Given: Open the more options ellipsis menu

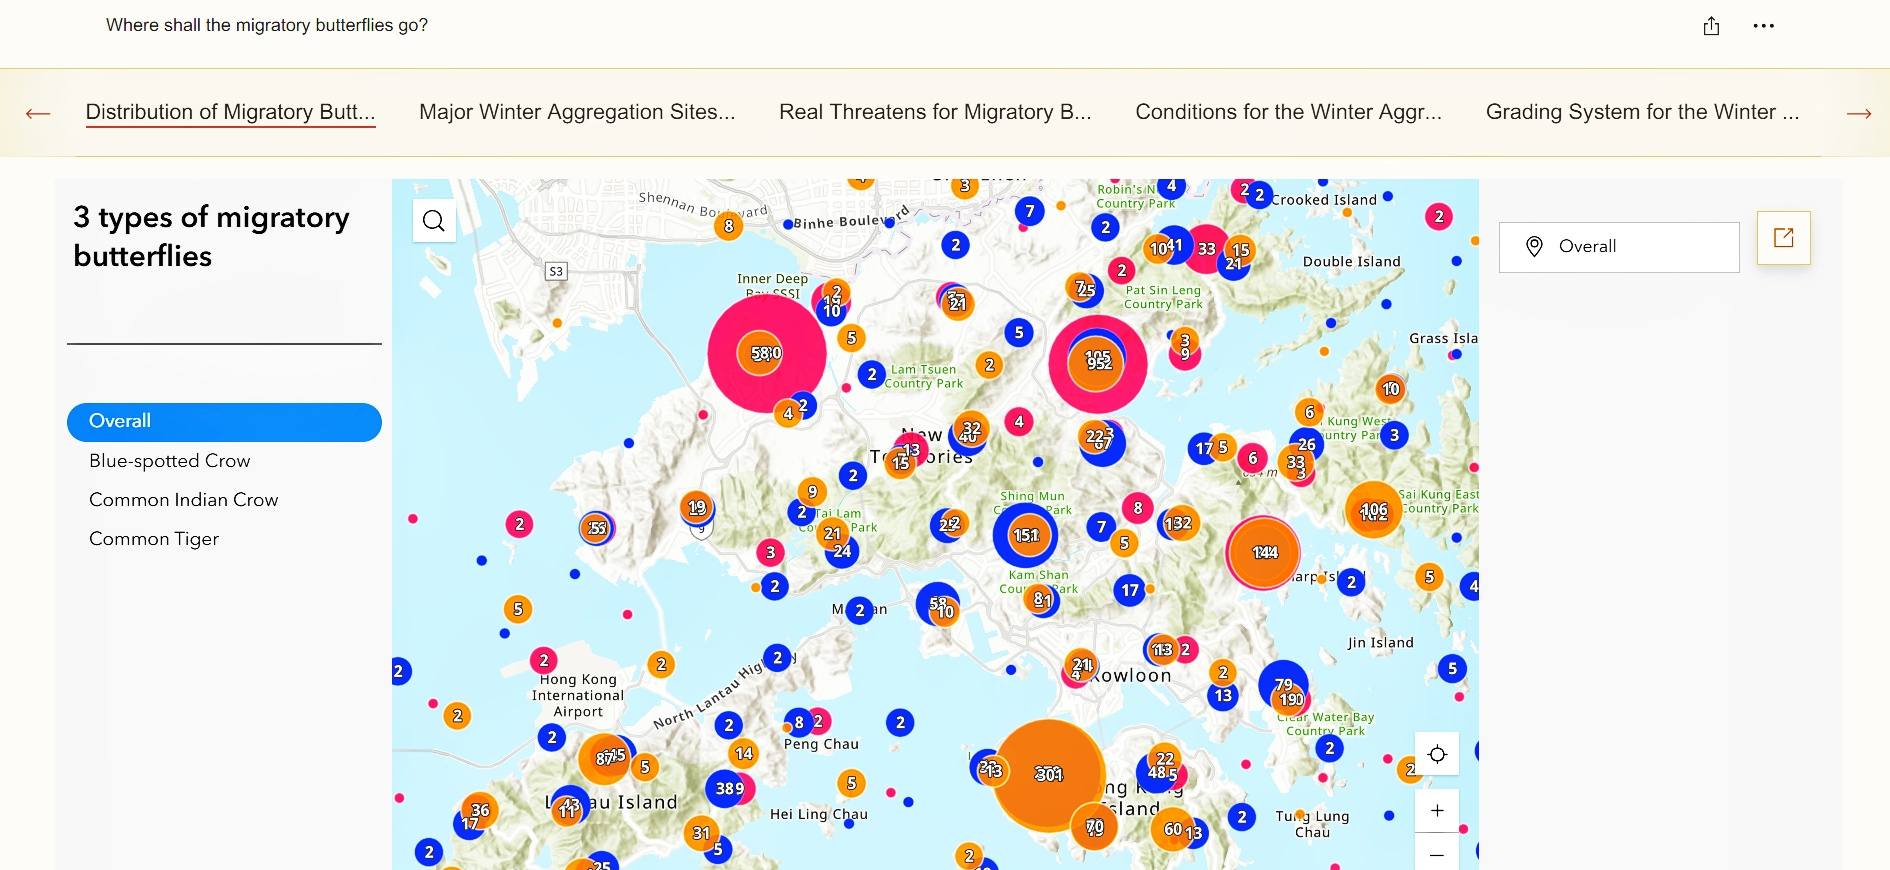Looking at the screenshot, I should (x=1763, y=26).
